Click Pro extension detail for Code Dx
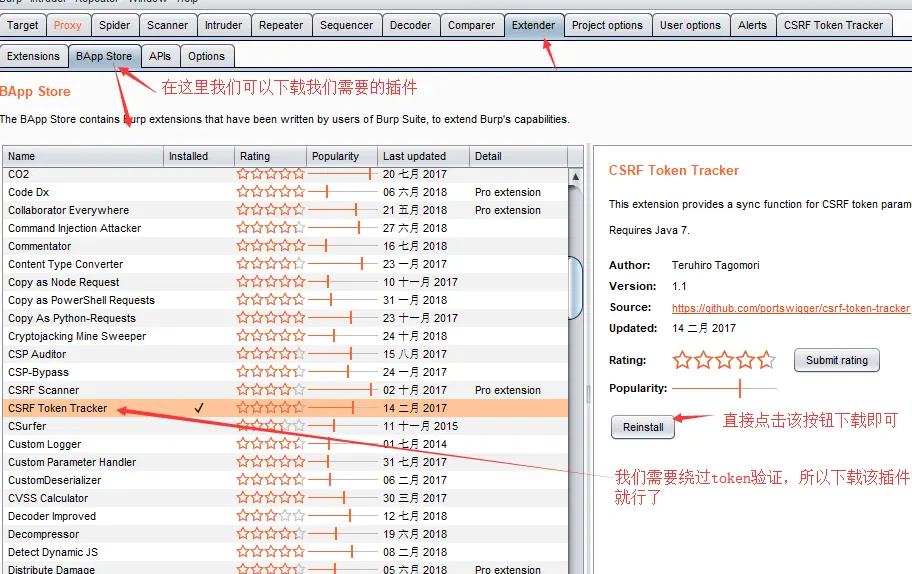 (x=508, y=192)
